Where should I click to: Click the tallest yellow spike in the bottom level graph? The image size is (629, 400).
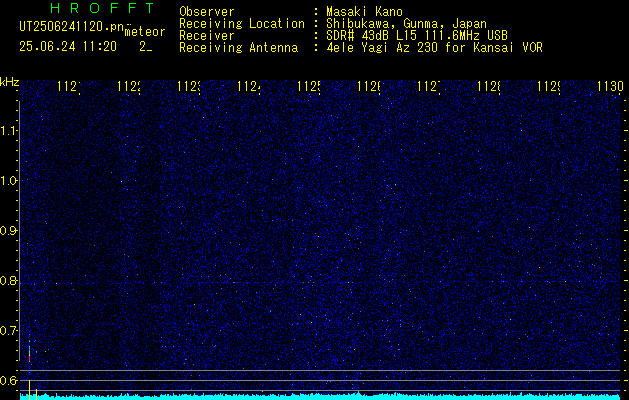coord(29,390)
